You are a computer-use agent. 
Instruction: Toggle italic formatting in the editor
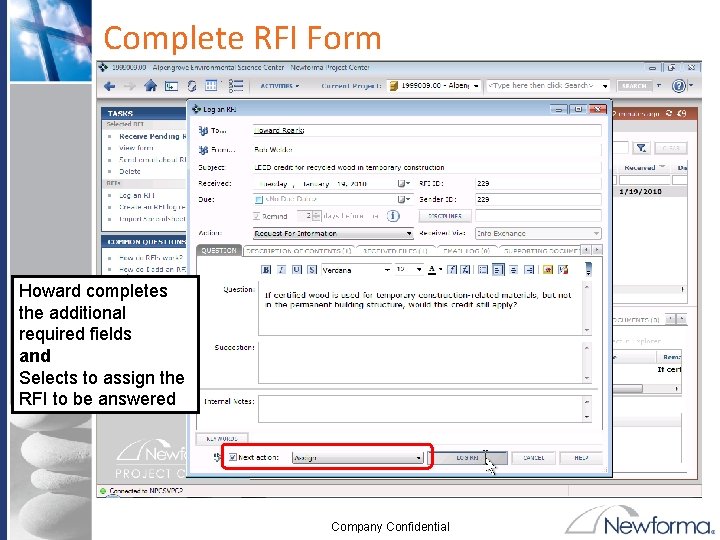(281, 270)
